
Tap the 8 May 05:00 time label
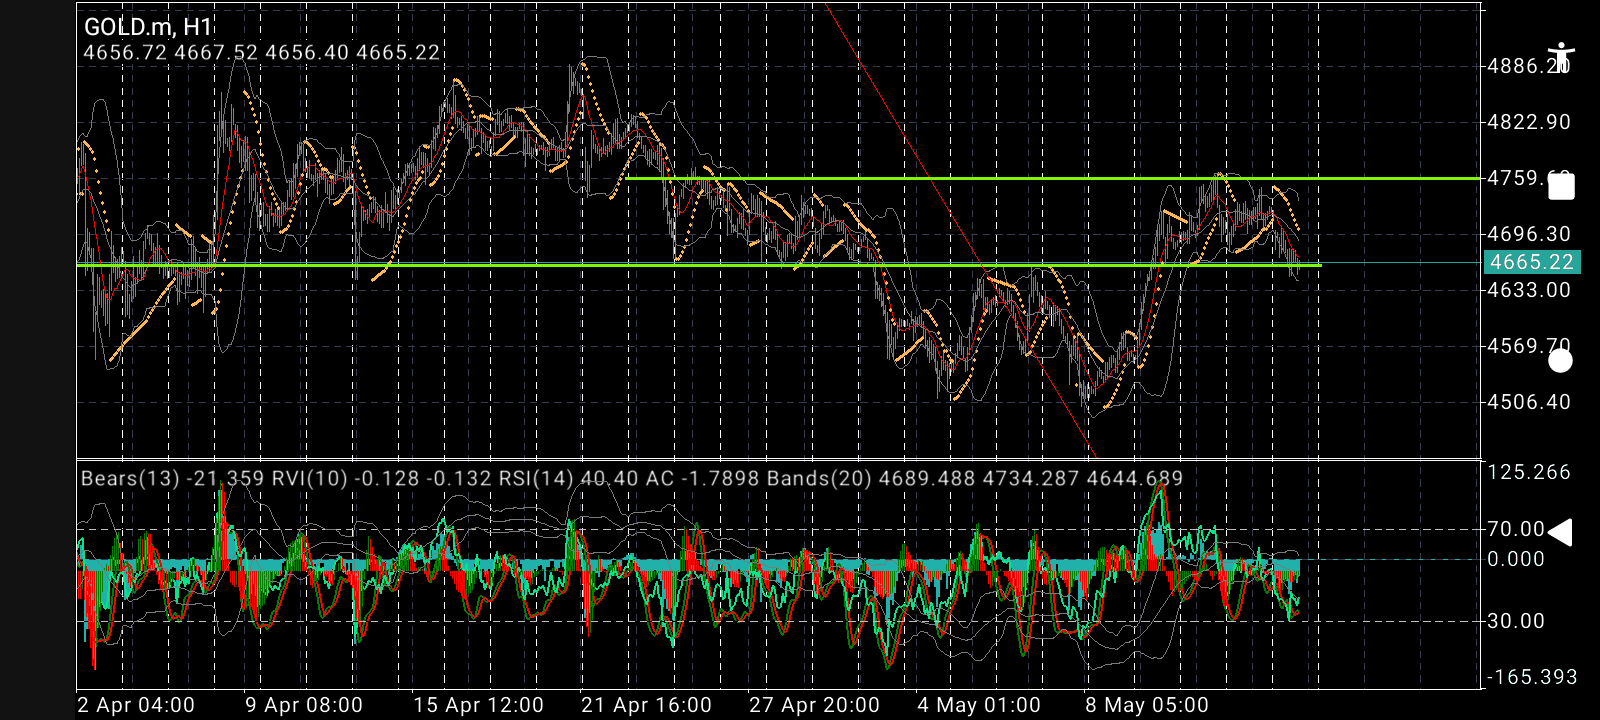[1147, 705]
